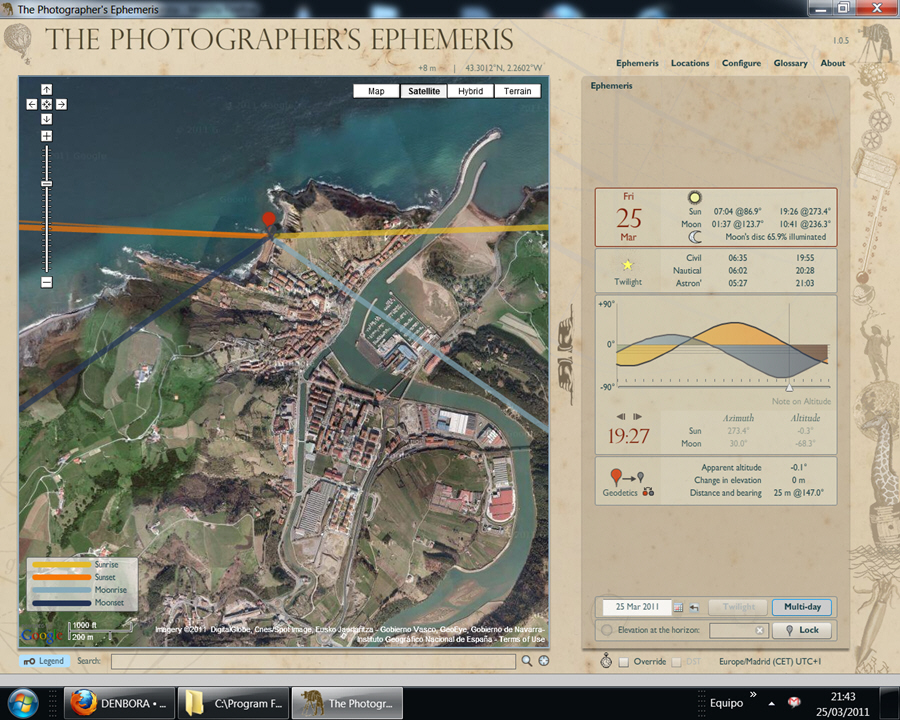The height and width of the screenshot is (720, 900).
Task: Click the recenter target icon beside search
Action: click(x=544, y=661)
